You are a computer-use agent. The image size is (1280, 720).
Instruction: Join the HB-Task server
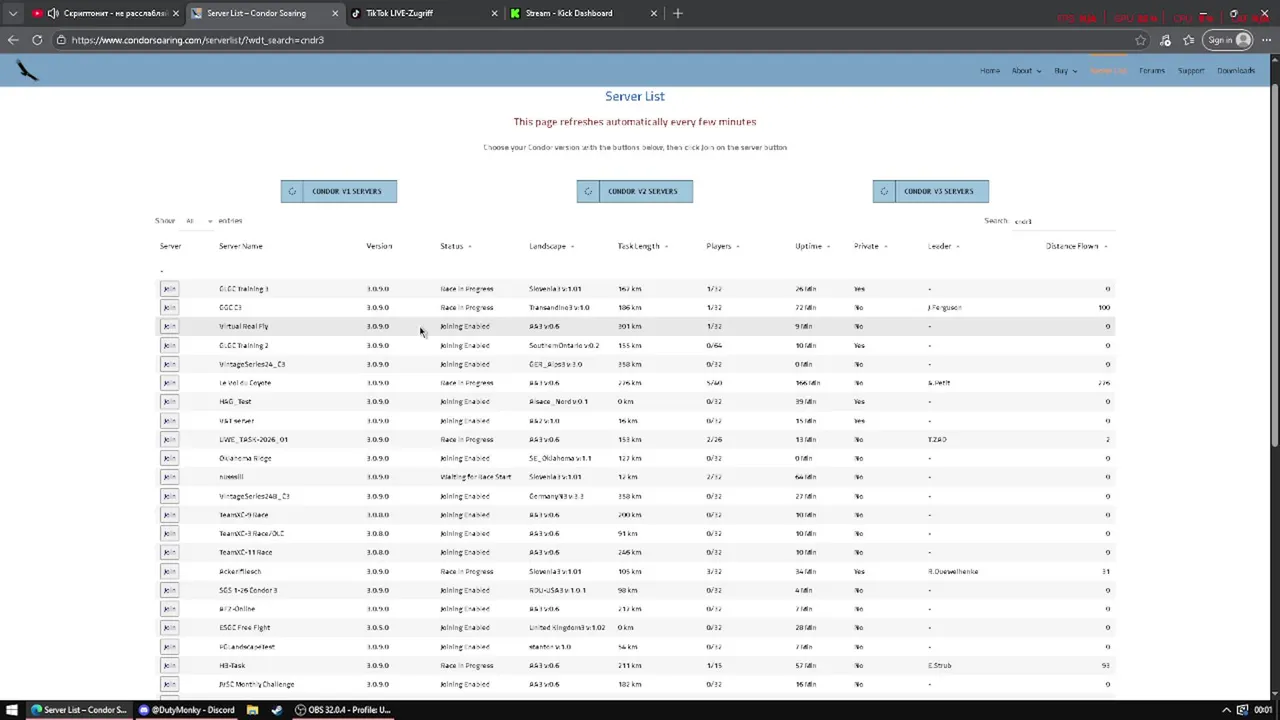[169, 665]
